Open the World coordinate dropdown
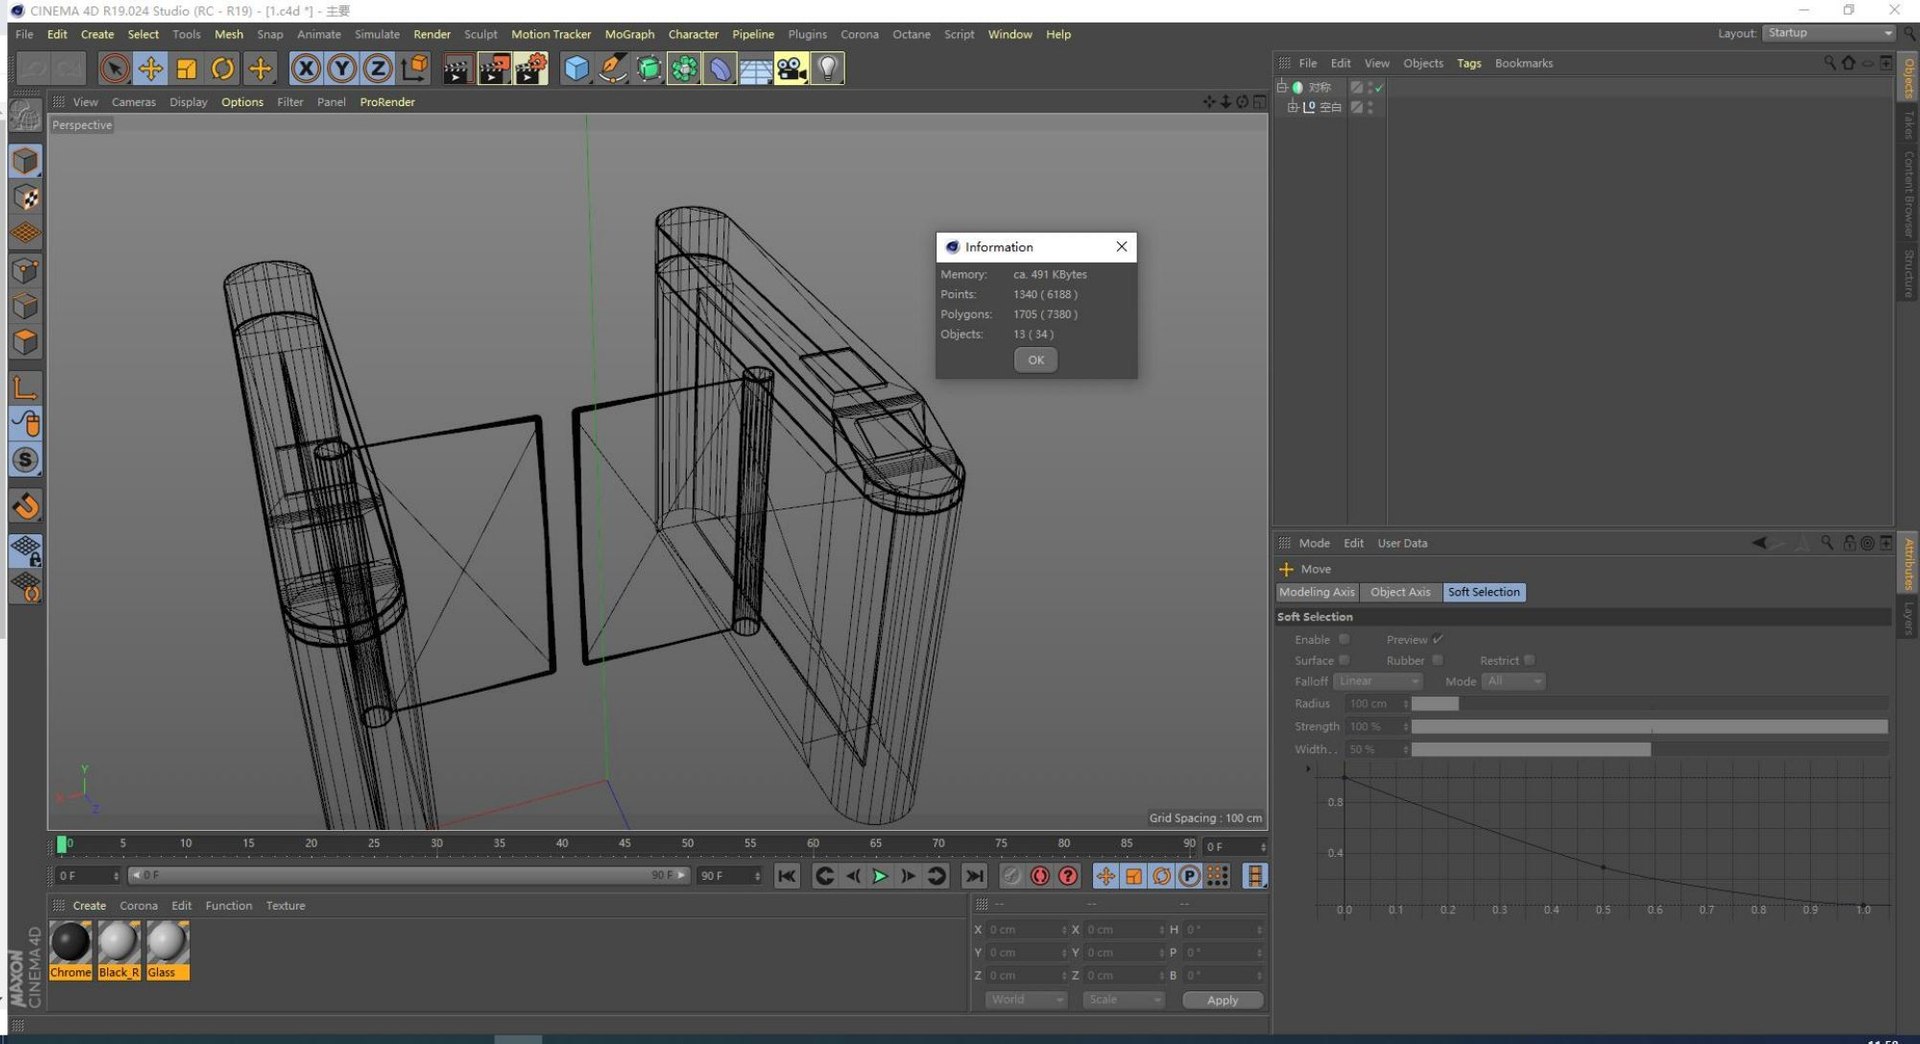The width and height of the screenshot is (1920, 1044). (1025, 999)
